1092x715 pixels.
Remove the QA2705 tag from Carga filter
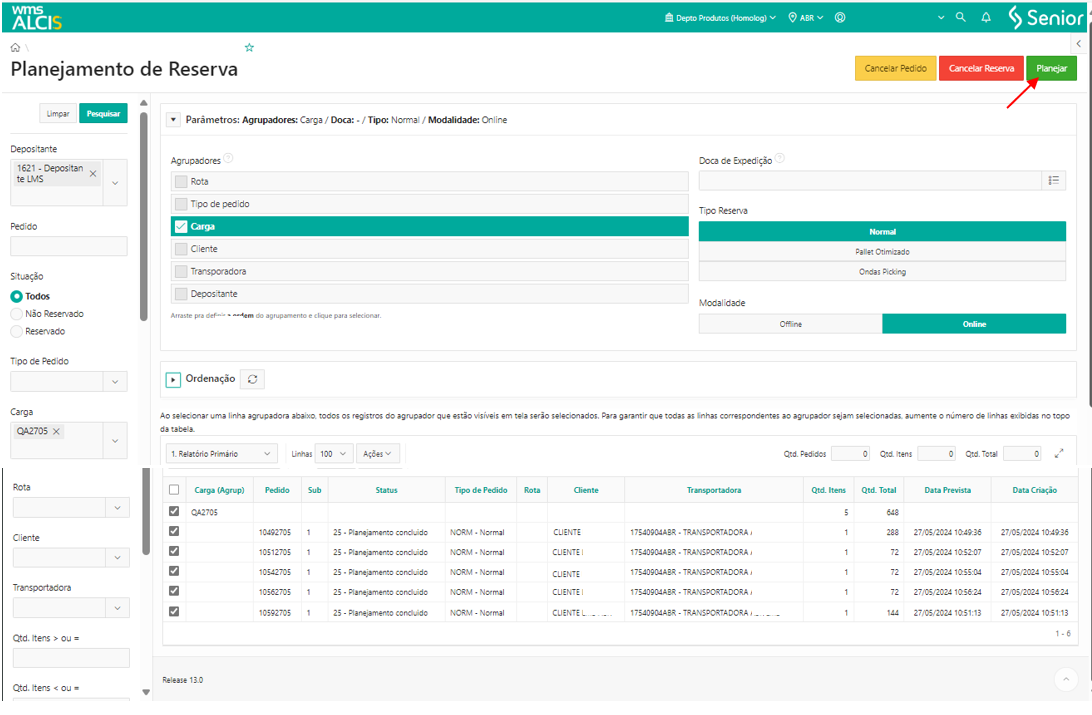click(57, 431)
